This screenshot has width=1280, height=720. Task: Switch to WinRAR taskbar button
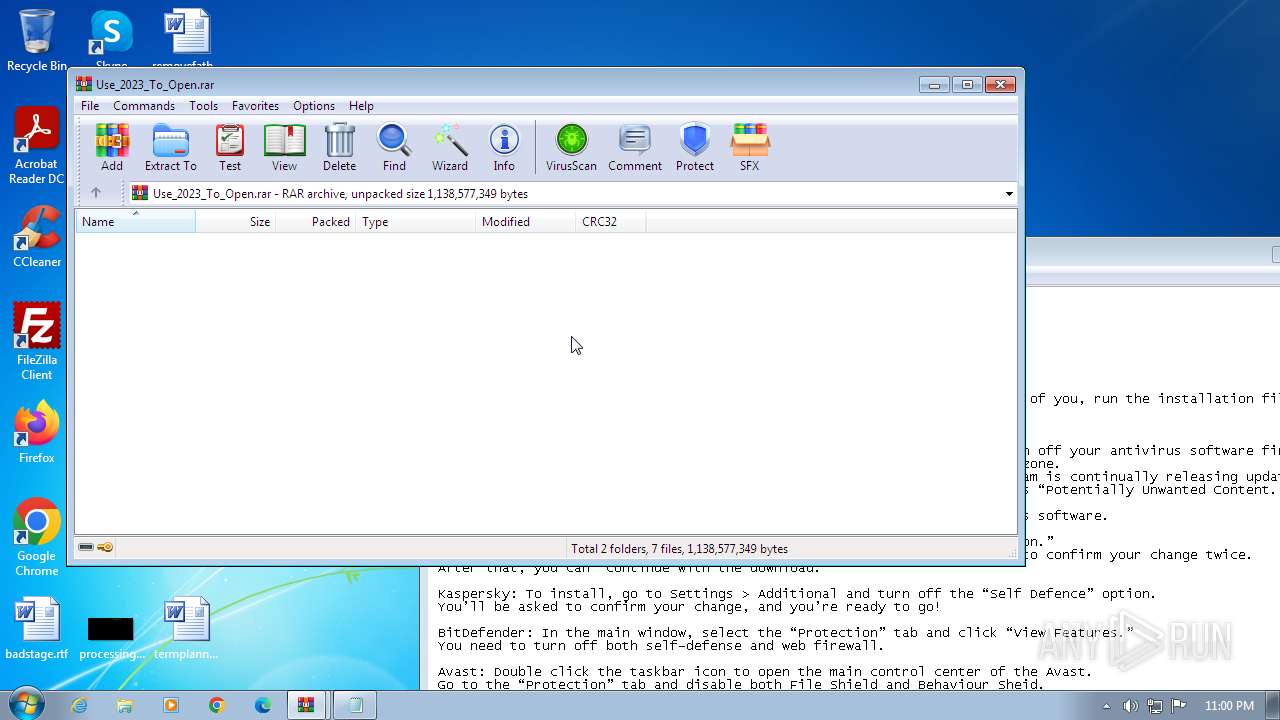[x=309, y=705]
